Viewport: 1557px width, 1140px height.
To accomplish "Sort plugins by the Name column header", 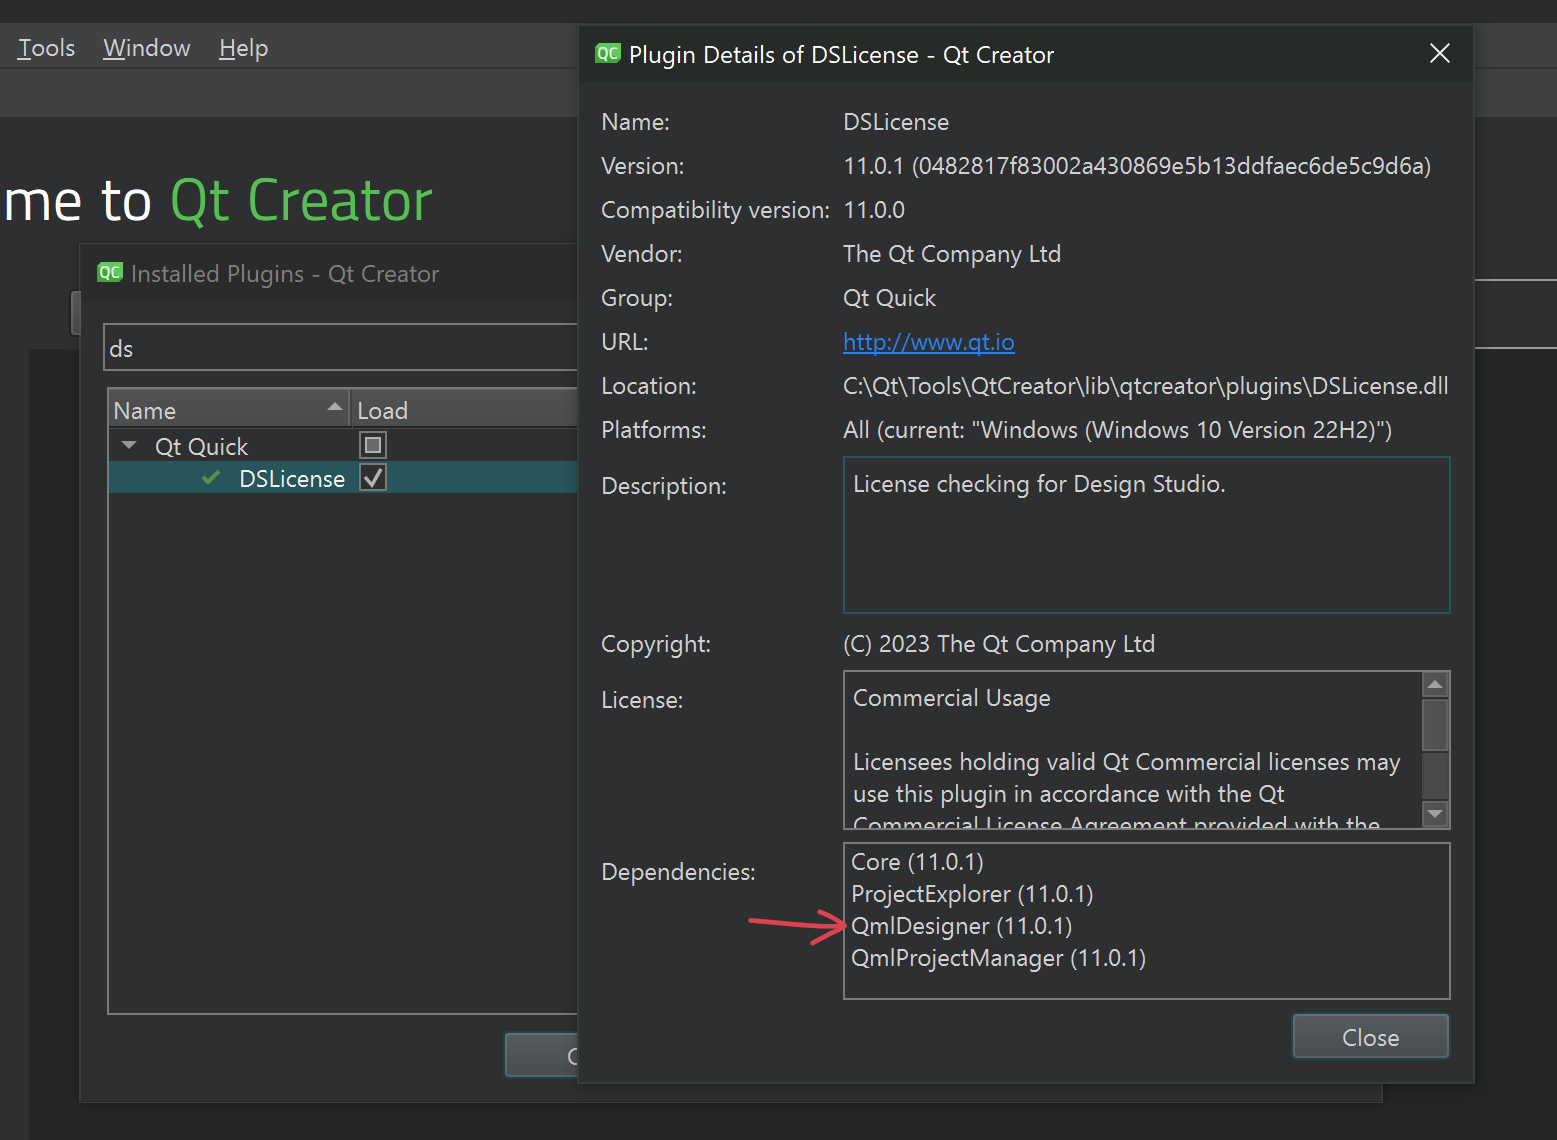I will pyautogui.click(x=228, y=410).
